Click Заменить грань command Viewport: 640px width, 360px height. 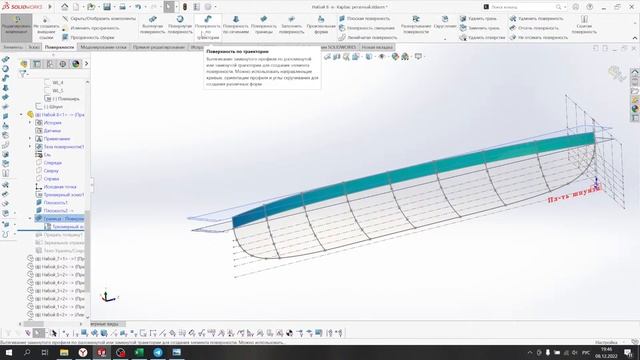[480, 28]
